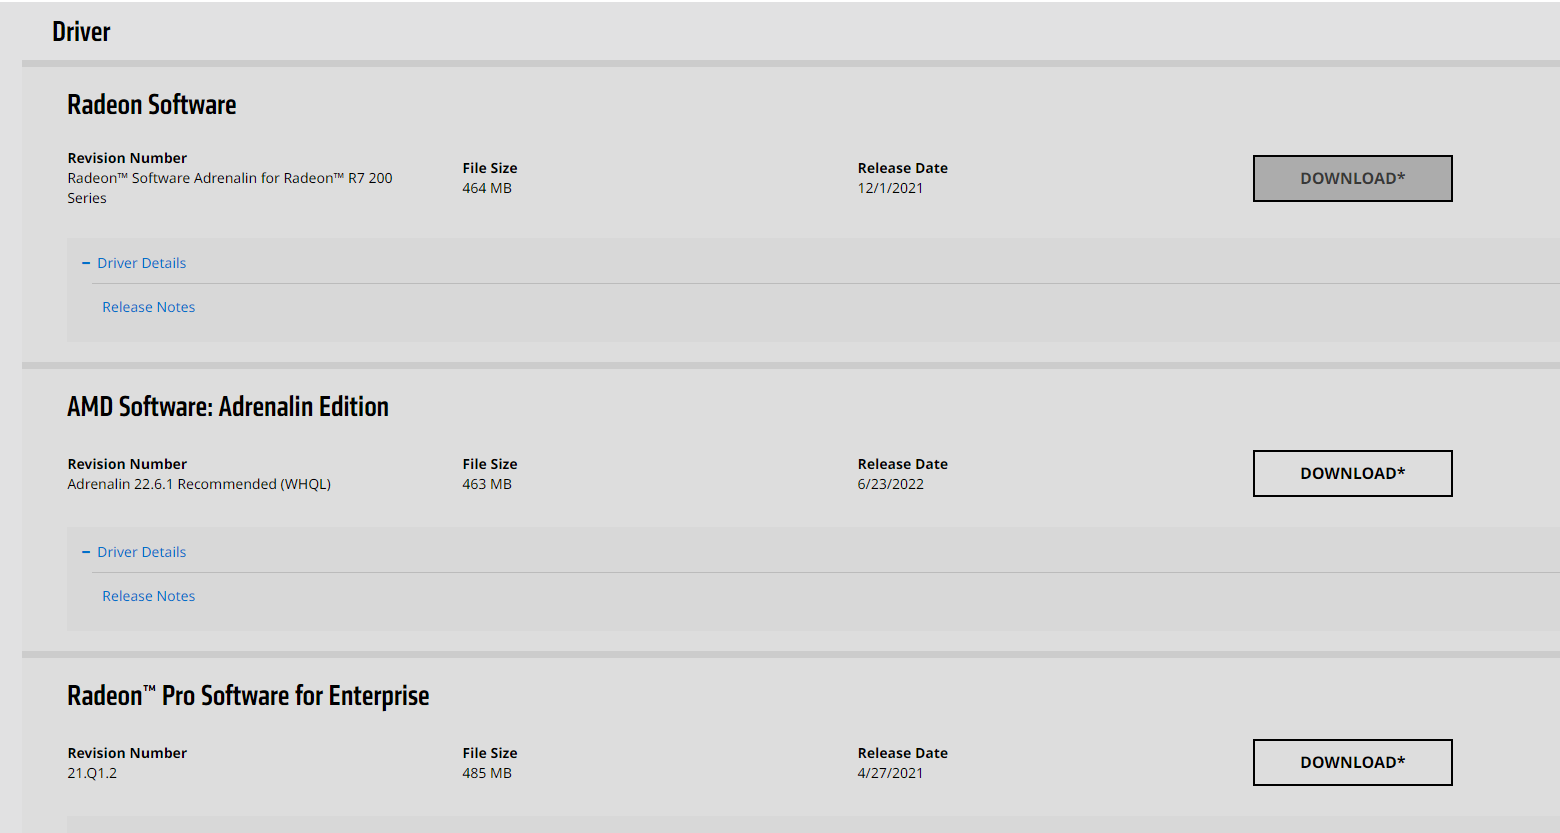Open Release Notes for Radeon Software
The width and height of the screenshot is (1560, 833).
point(148,307)
